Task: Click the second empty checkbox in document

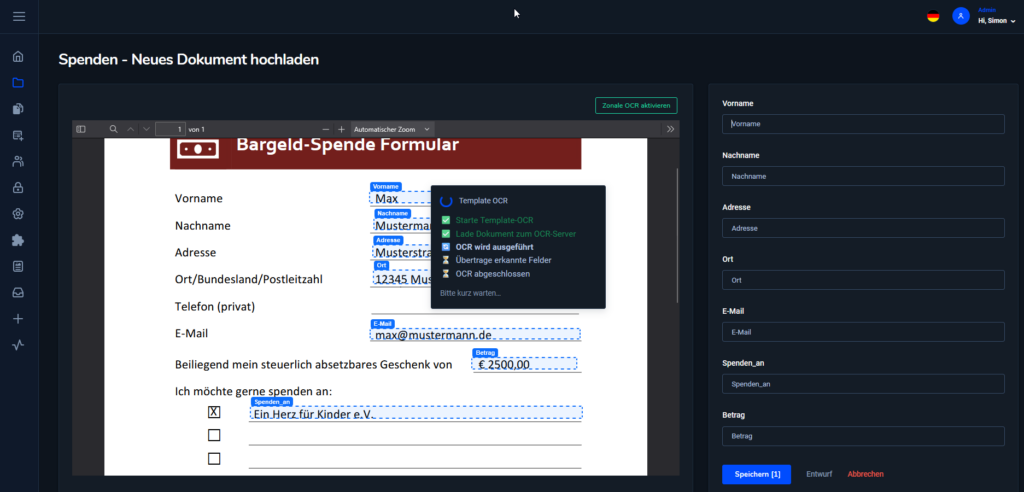Action: click(x=214, y=435)
